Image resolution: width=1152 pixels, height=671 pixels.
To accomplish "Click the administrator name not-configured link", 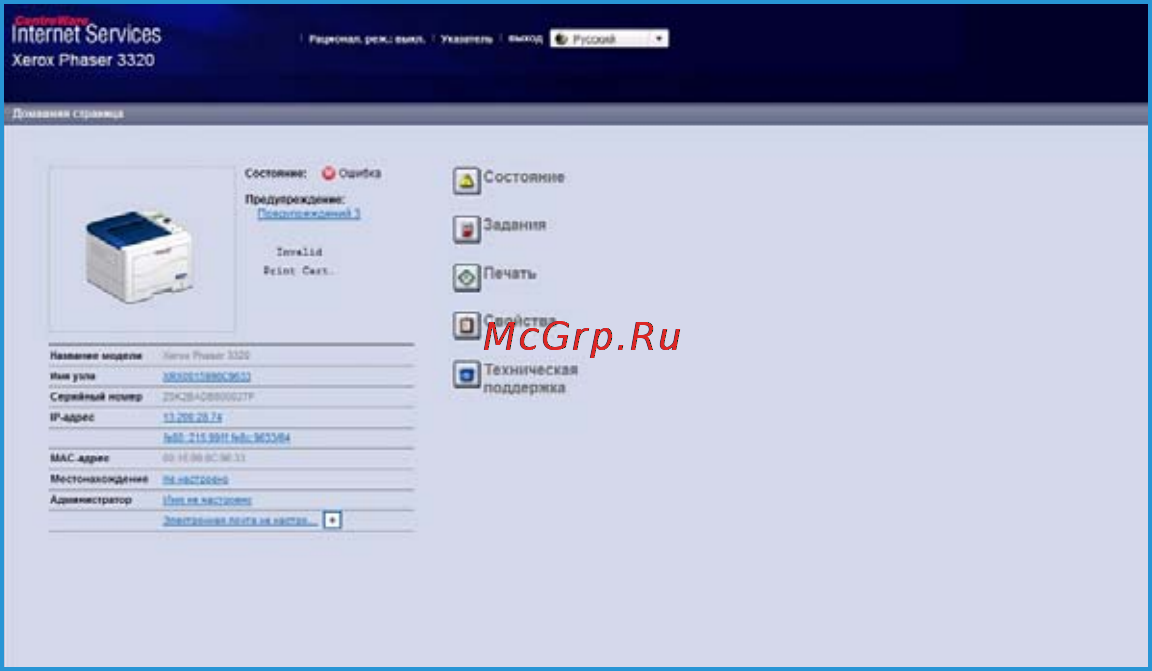I will (207, 500).
